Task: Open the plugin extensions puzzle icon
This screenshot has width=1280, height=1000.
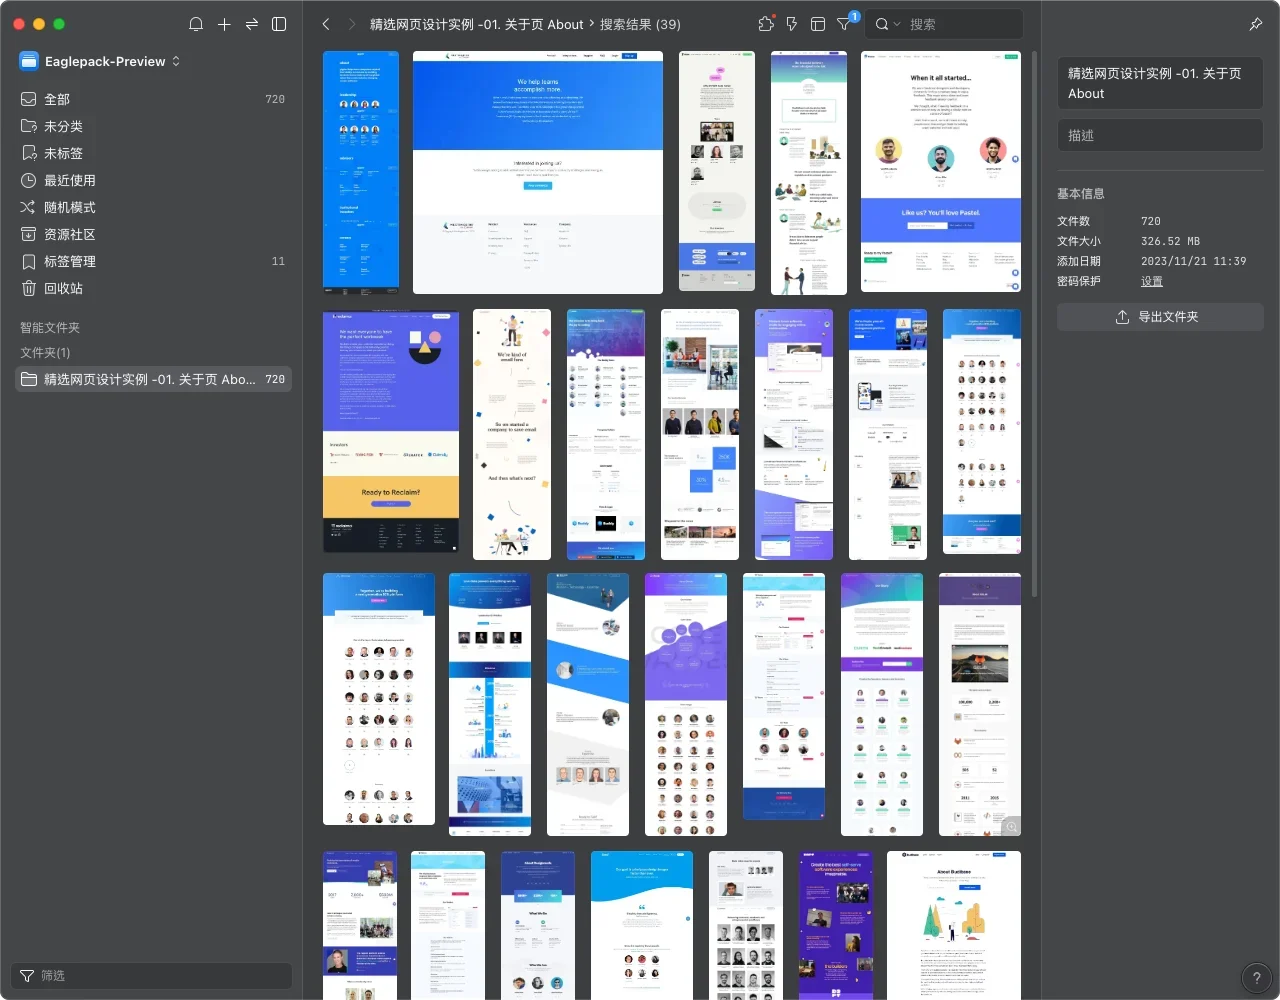Action: [766, 24]
